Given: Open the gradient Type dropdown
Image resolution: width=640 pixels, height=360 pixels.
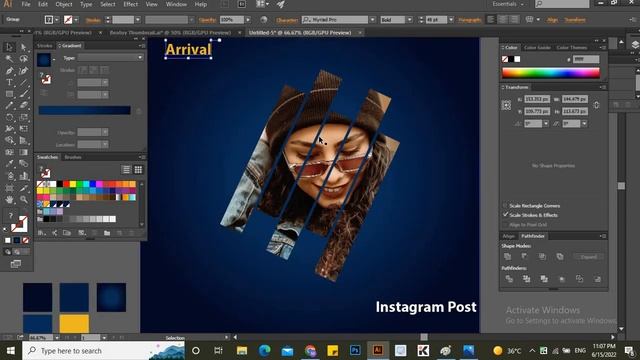Looking at the screenshot, I should click(110, 58).
